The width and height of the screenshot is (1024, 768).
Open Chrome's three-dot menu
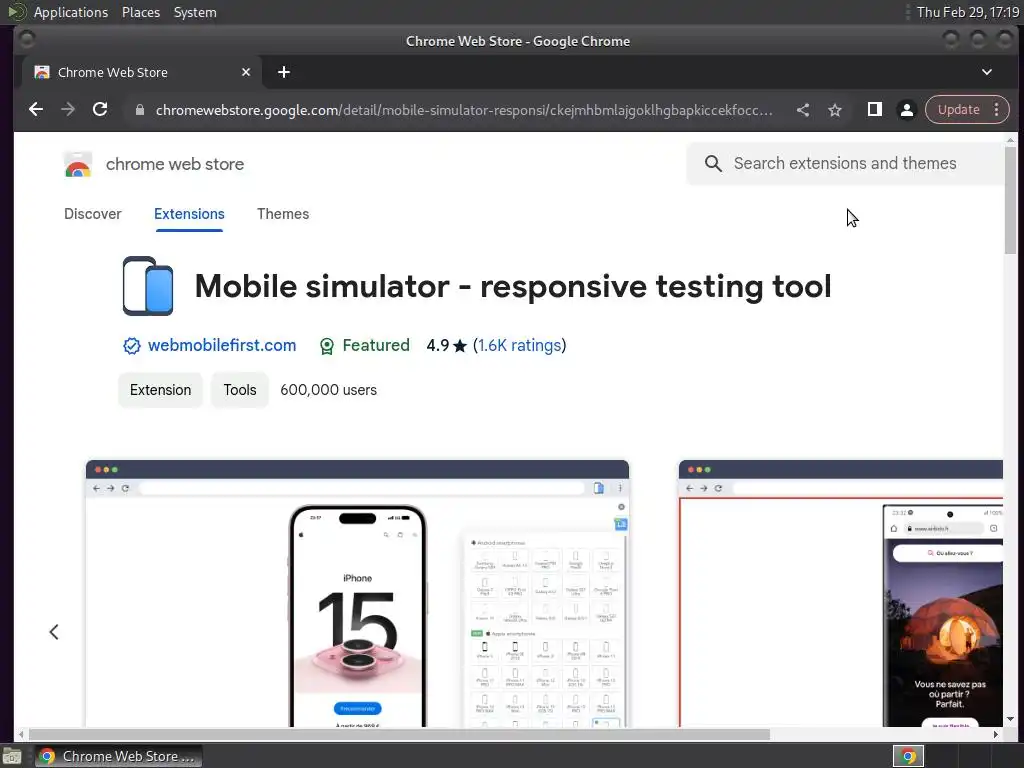[997, 110]
